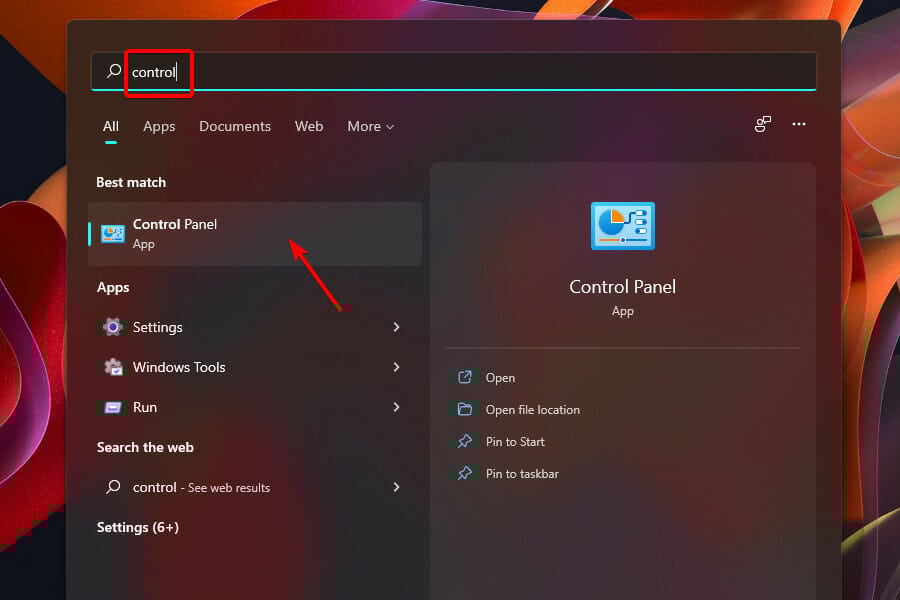The image size is (900, 600).
Task: Click the large Control Panel icon in preview pane
Action: point(622,225)
